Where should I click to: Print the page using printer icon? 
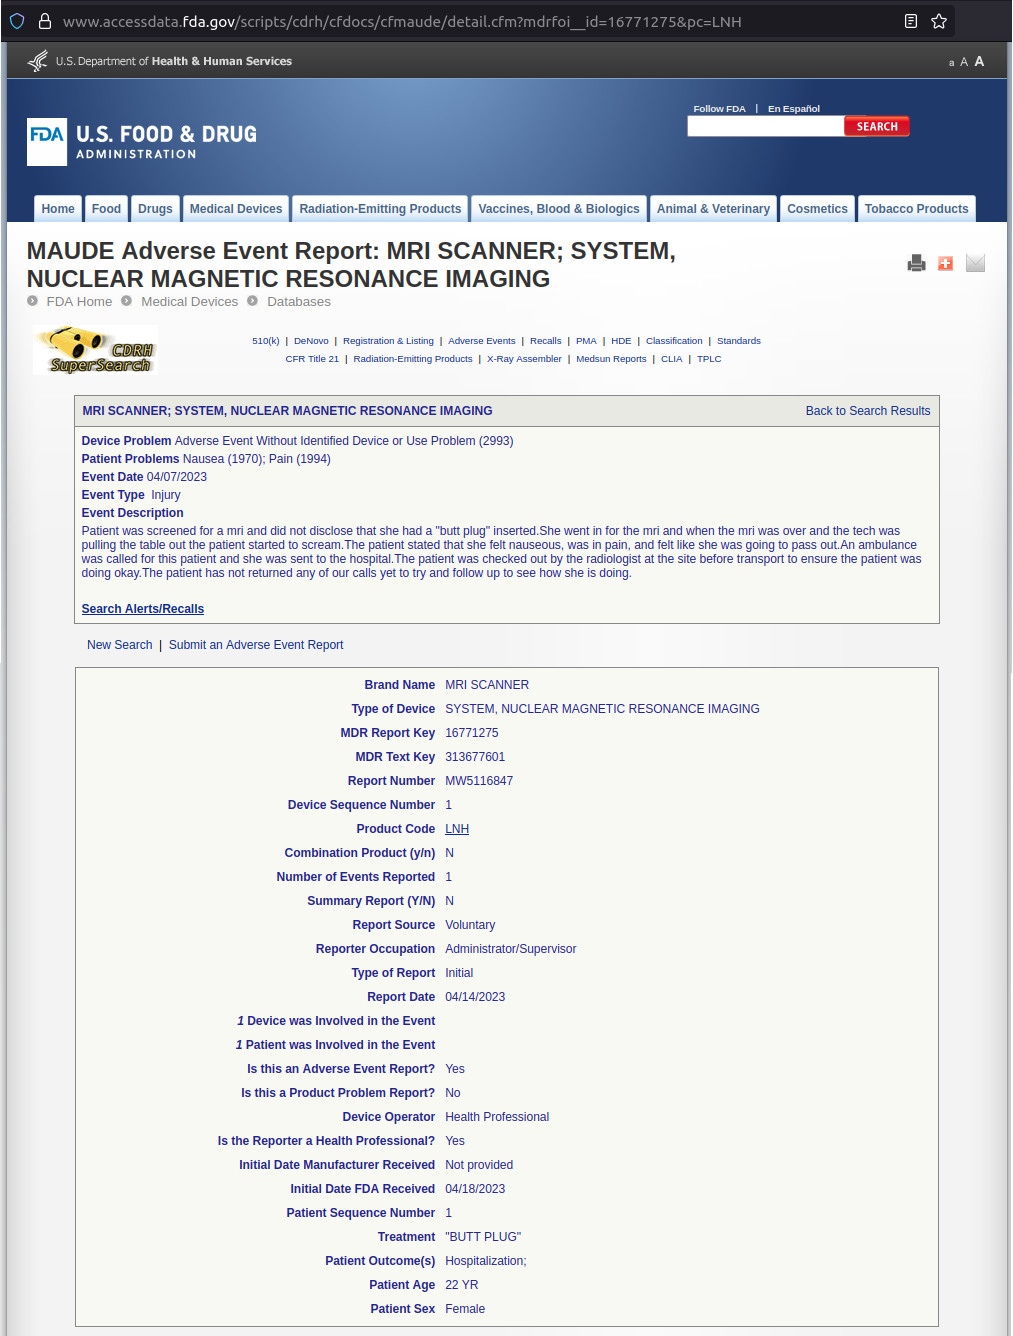coord(916,263)
